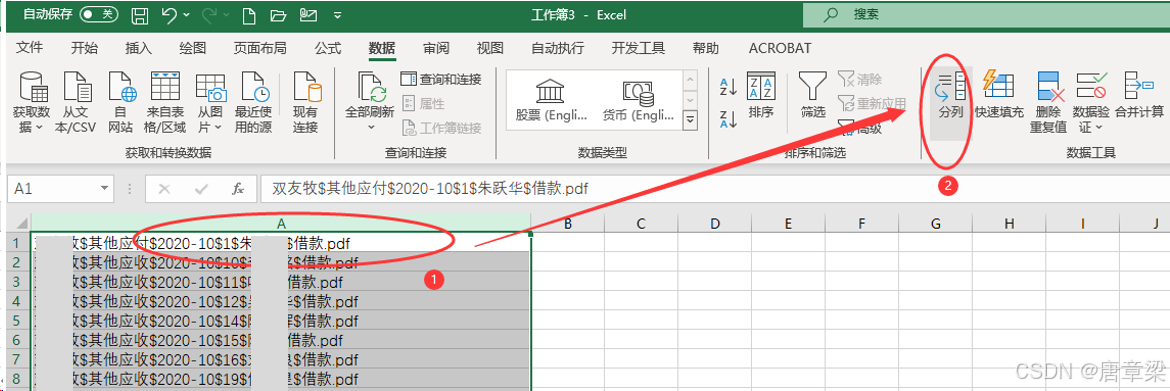Click the Save disk icon
1170x391 pixels.
tap(139, 15)
